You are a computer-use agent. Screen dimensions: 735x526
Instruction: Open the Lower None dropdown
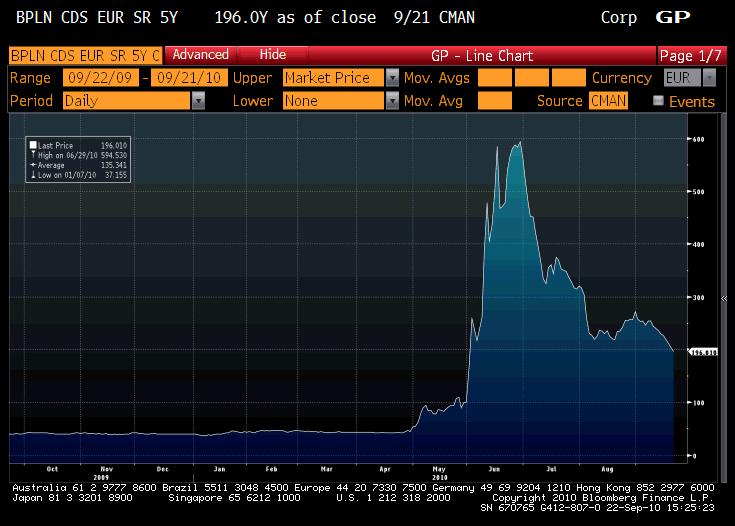click(x=392, y=101)
